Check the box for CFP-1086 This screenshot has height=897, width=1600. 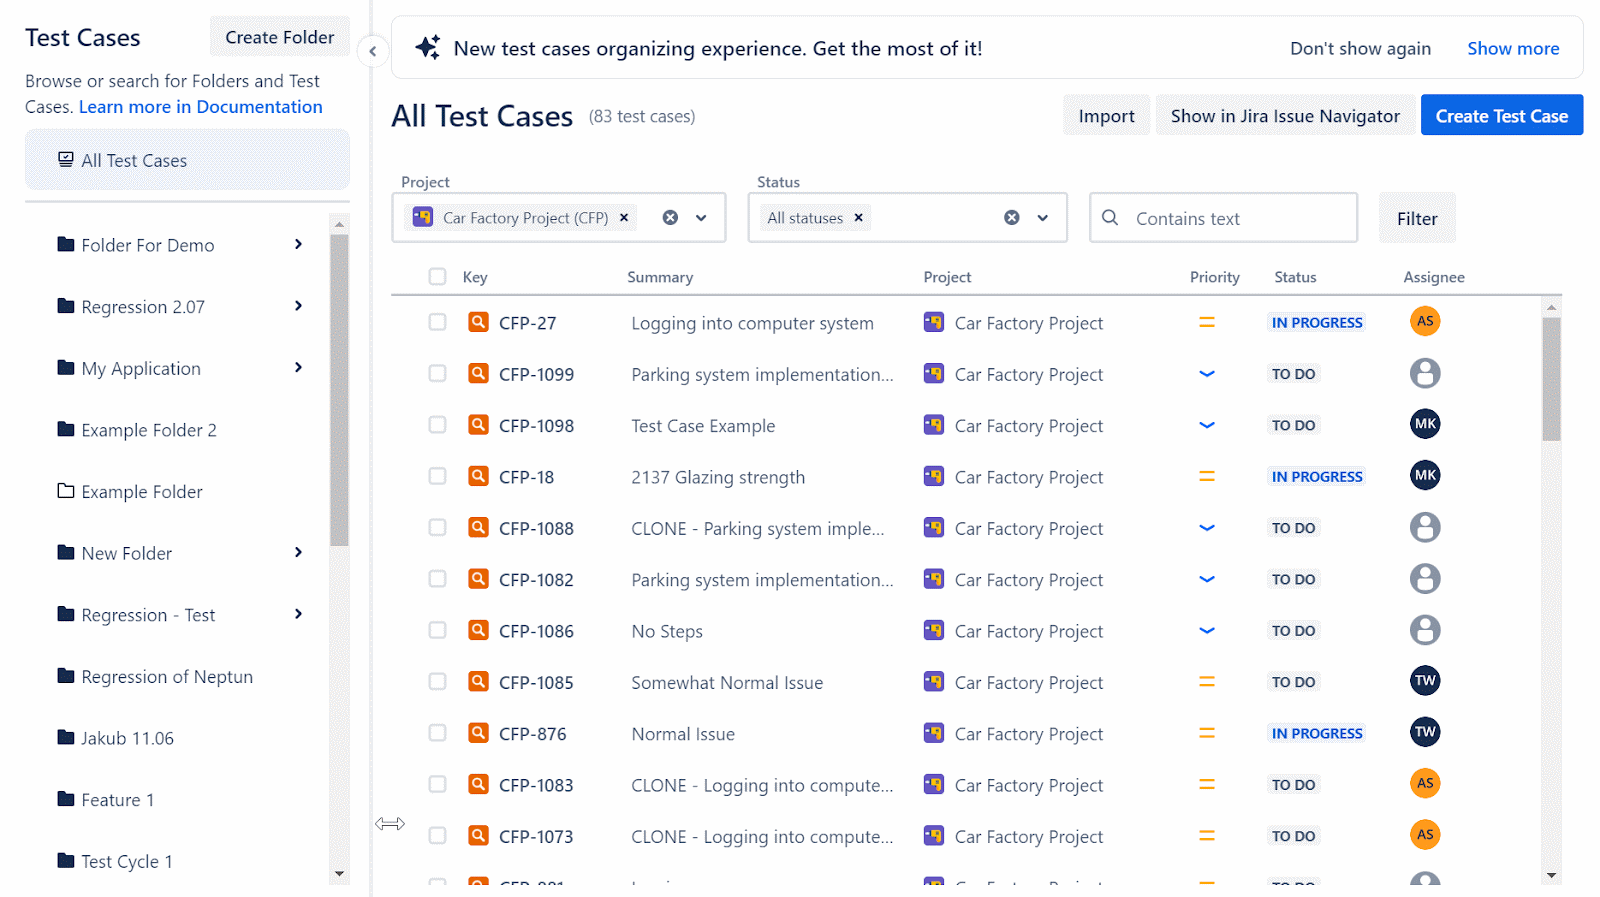click(437, 630)
